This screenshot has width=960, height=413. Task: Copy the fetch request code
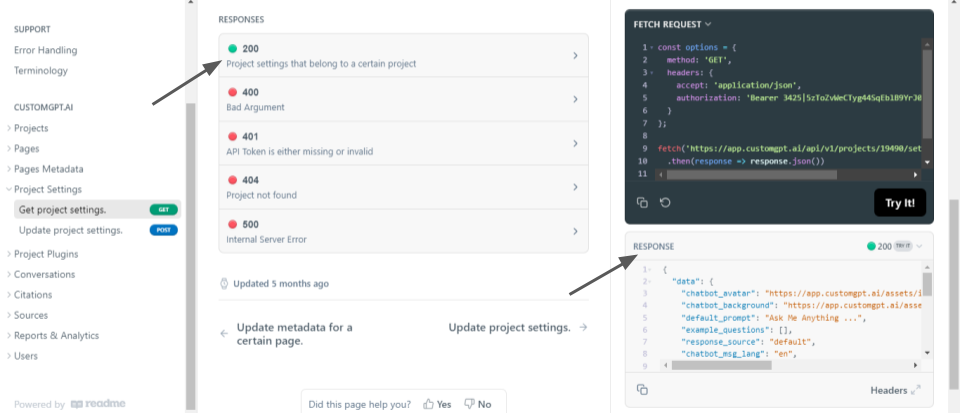pyautogui.click(x=642, y=203)
